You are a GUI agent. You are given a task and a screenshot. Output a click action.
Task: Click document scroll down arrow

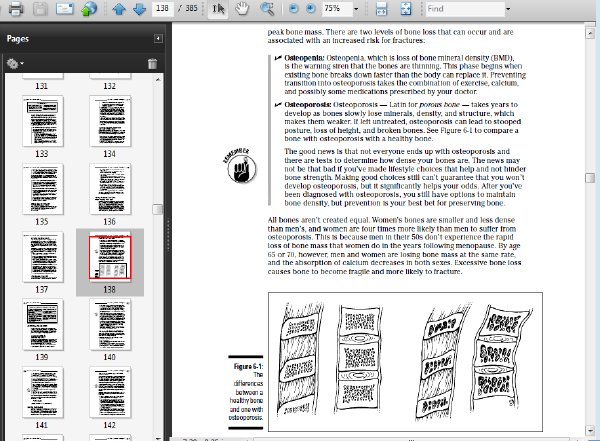tap(590, 431)
